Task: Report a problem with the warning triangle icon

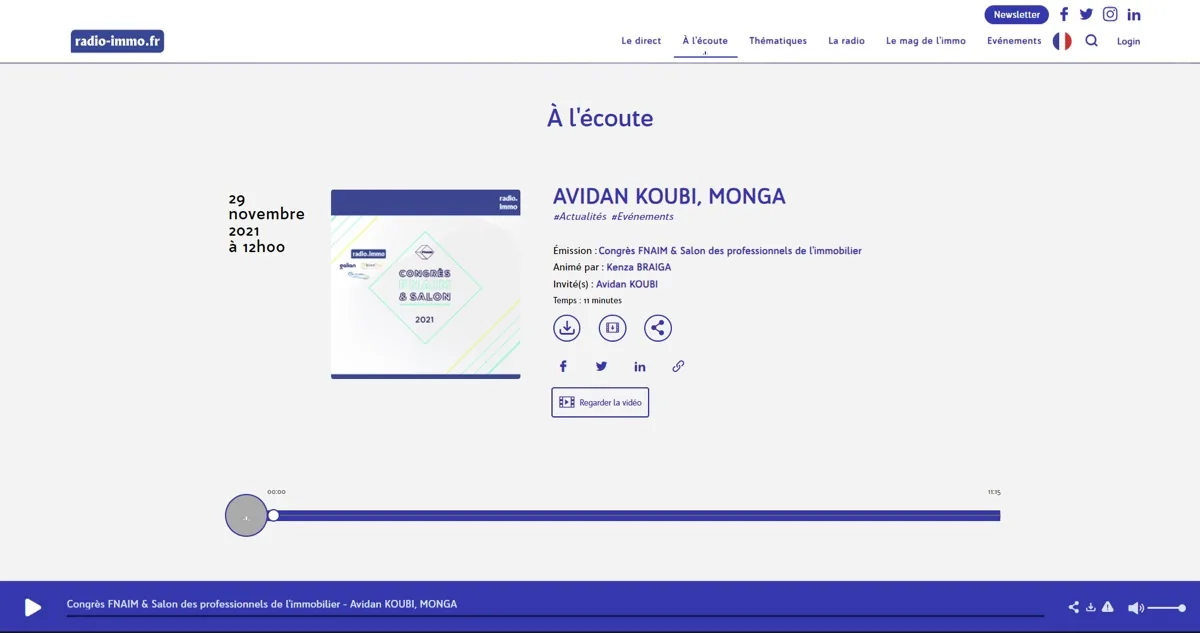Action: point(1107,607)
